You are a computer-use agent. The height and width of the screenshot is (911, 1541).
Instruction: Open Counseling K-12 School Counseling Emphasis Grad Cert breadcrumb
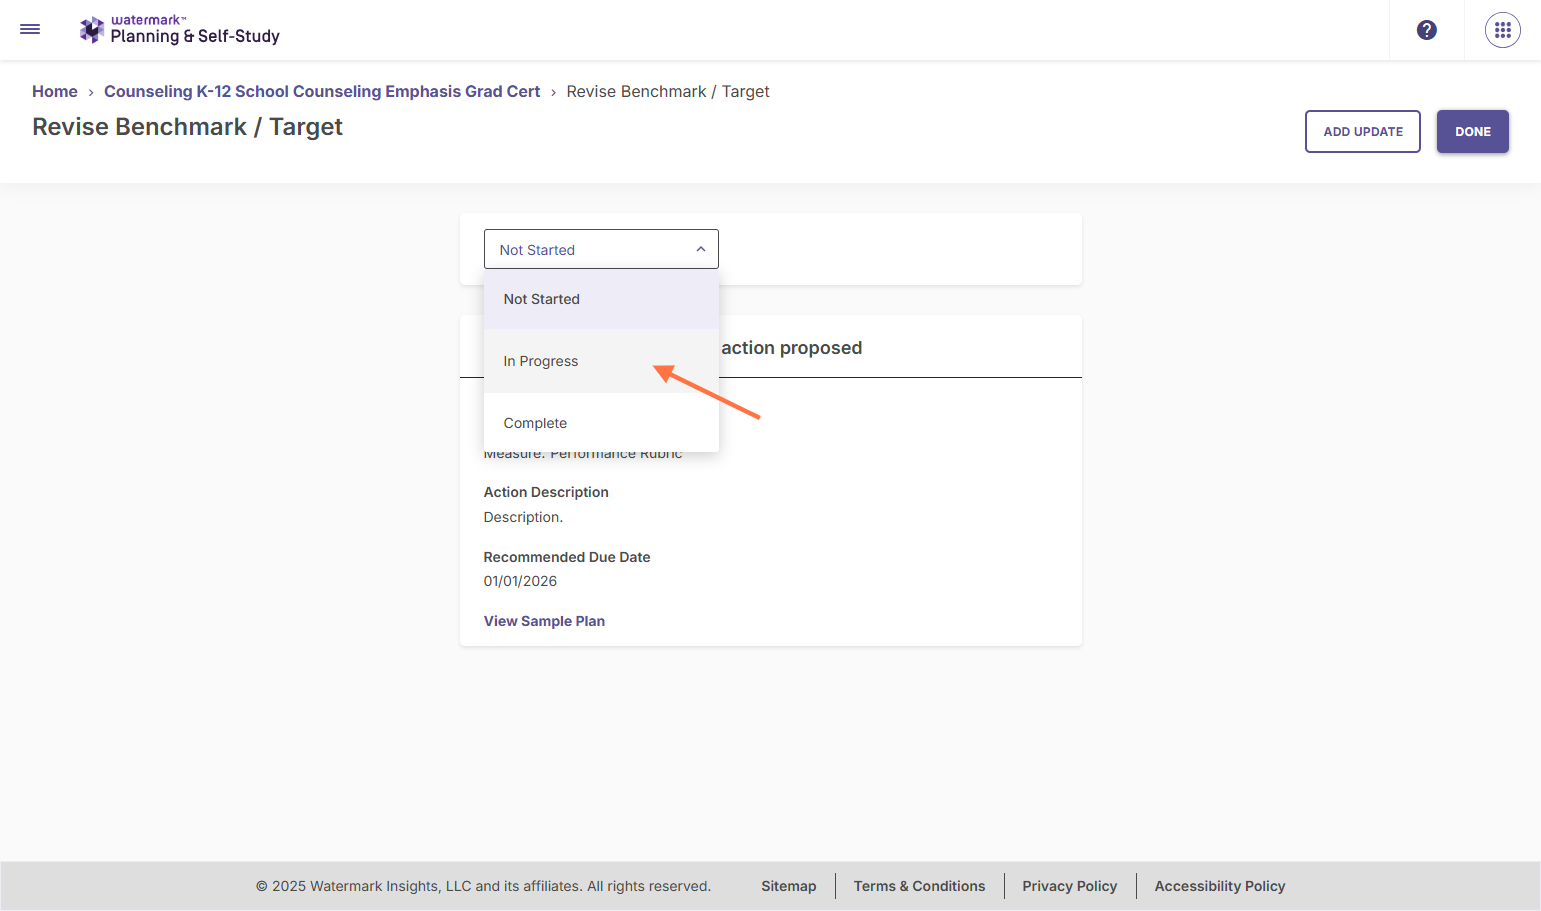[322, 91]
